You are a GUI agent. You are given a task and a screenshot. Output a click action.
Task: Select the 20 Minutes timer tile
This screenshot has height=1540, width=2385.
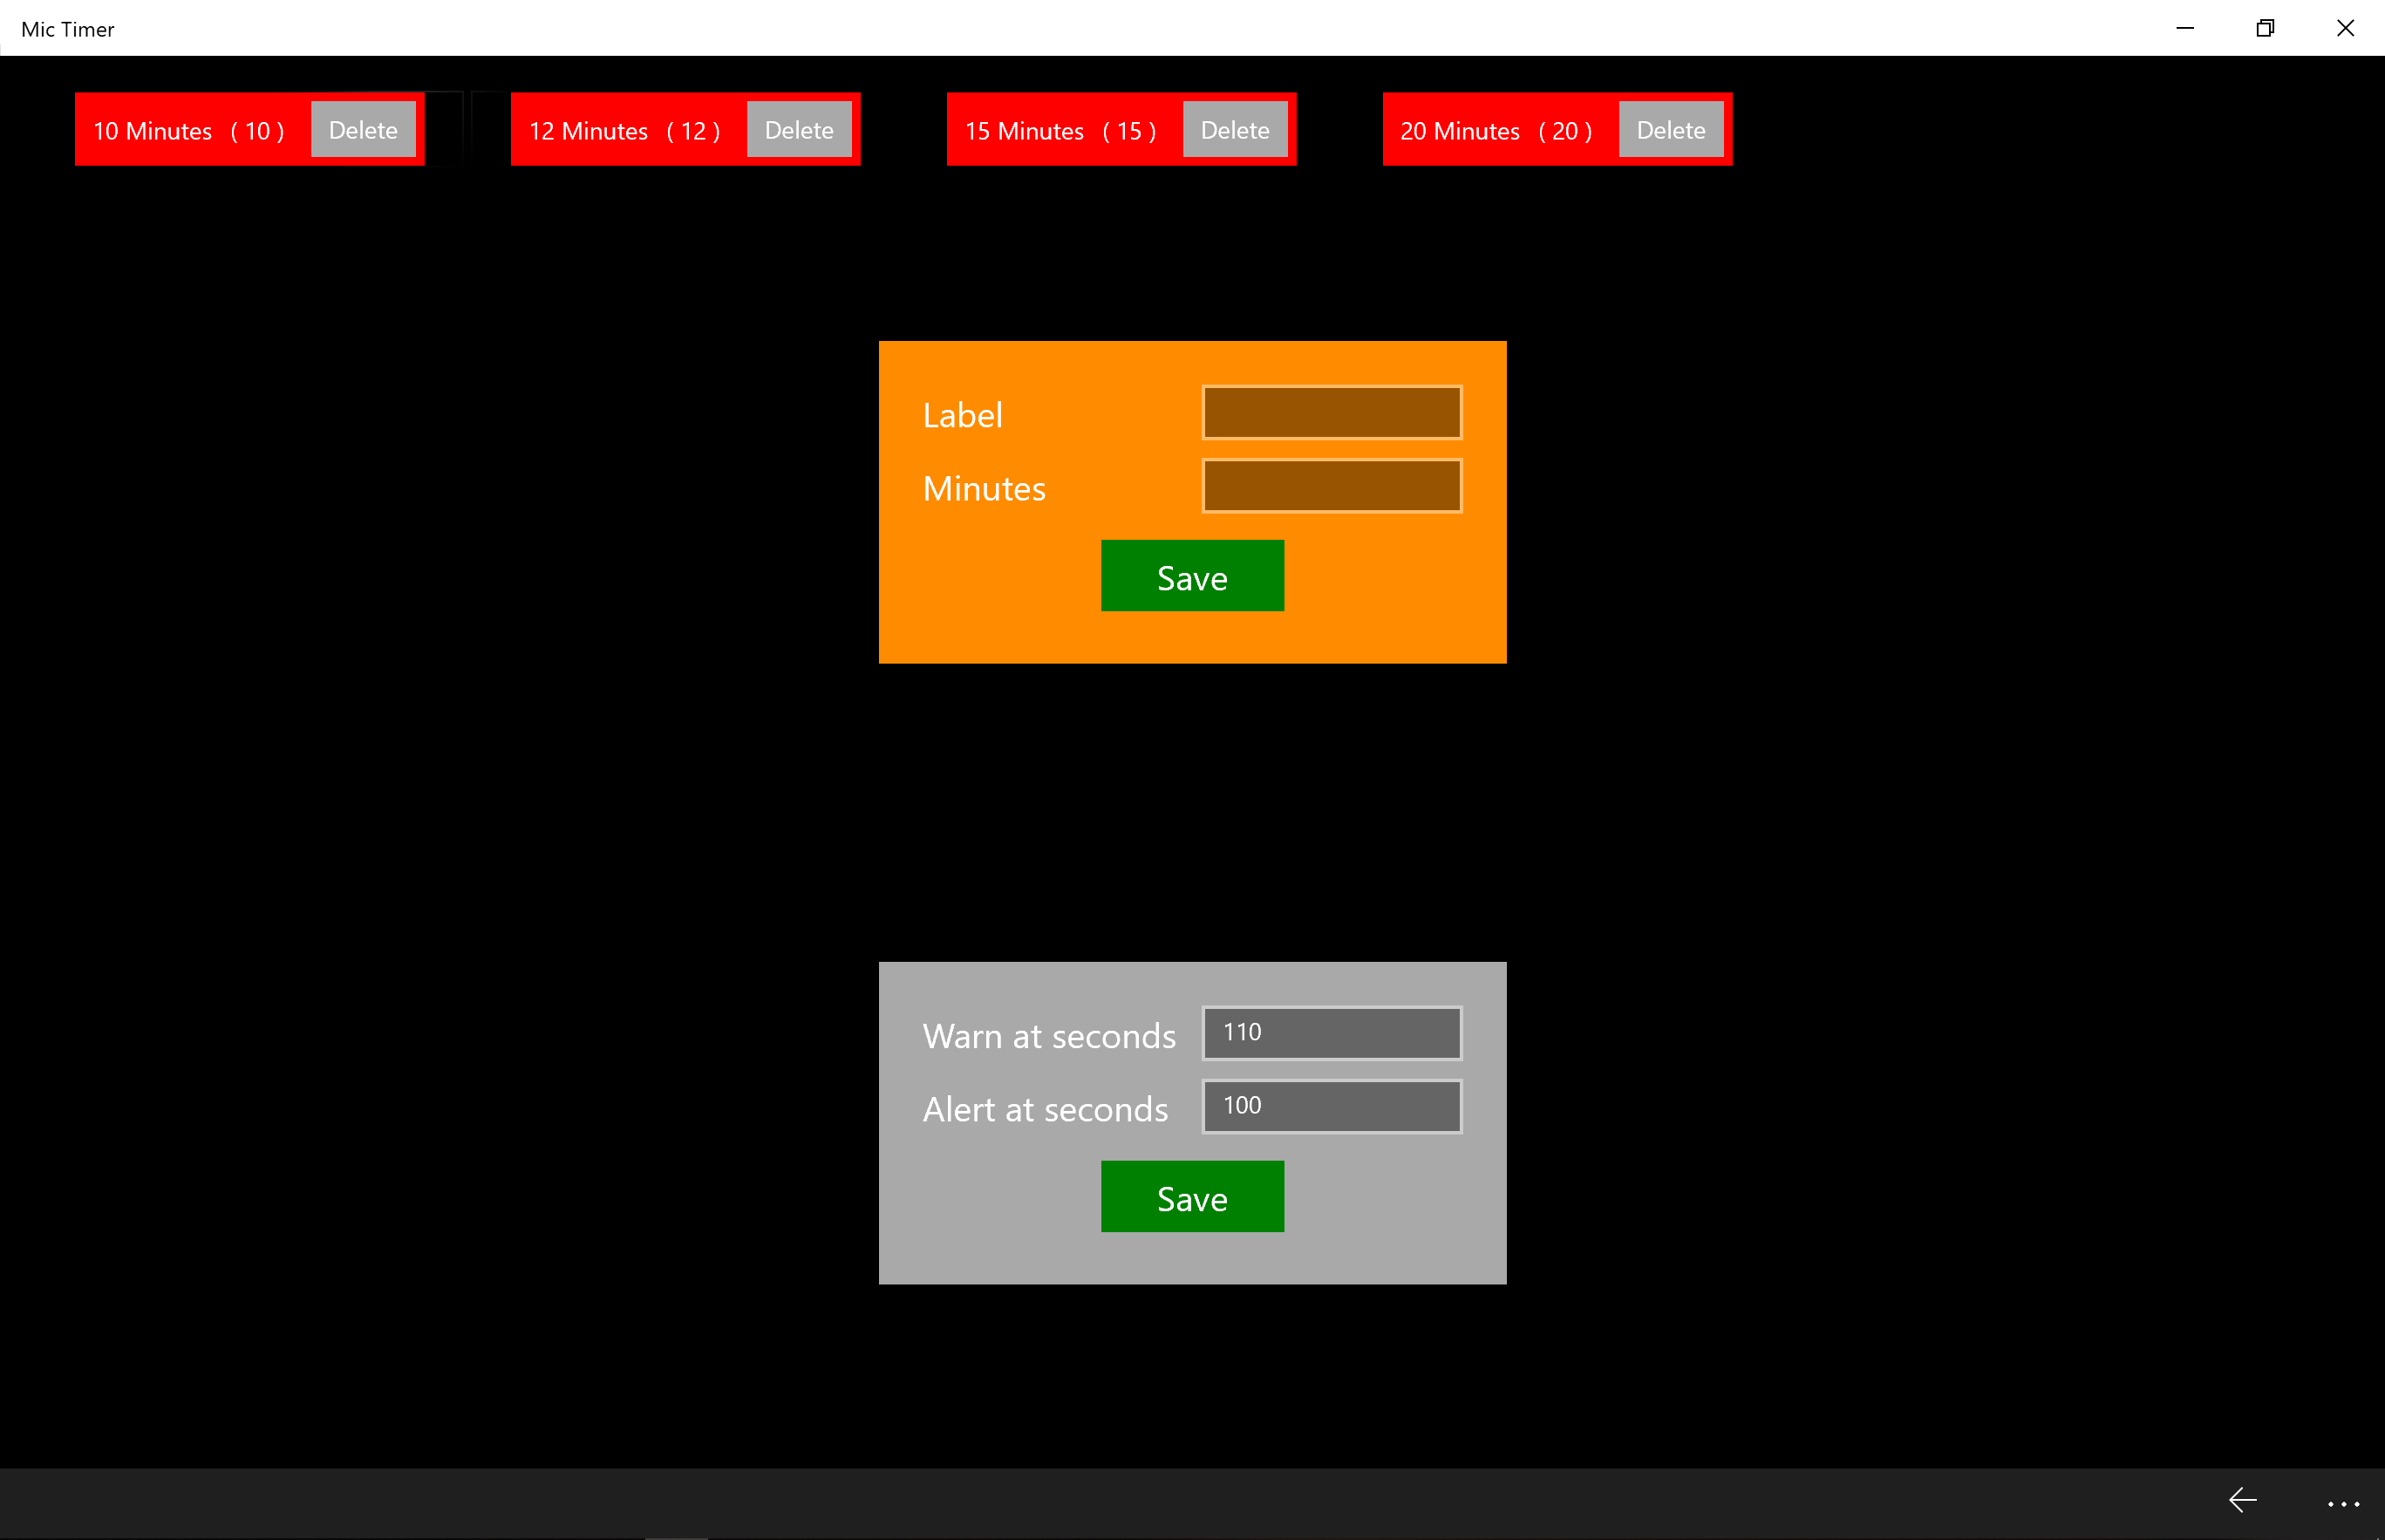pos(1496,131)
